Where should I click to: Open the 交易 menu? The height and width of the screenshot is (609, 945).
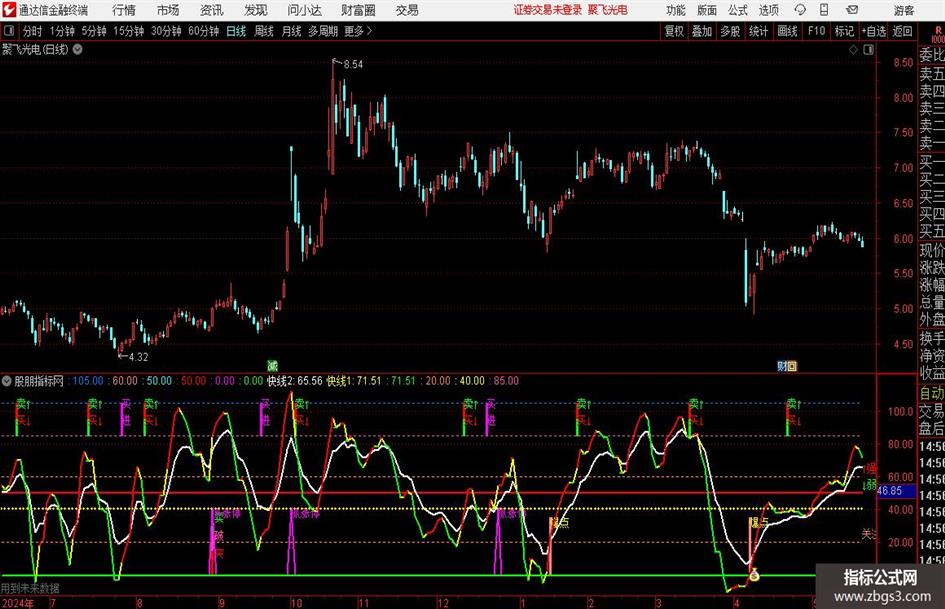[407, 10]
